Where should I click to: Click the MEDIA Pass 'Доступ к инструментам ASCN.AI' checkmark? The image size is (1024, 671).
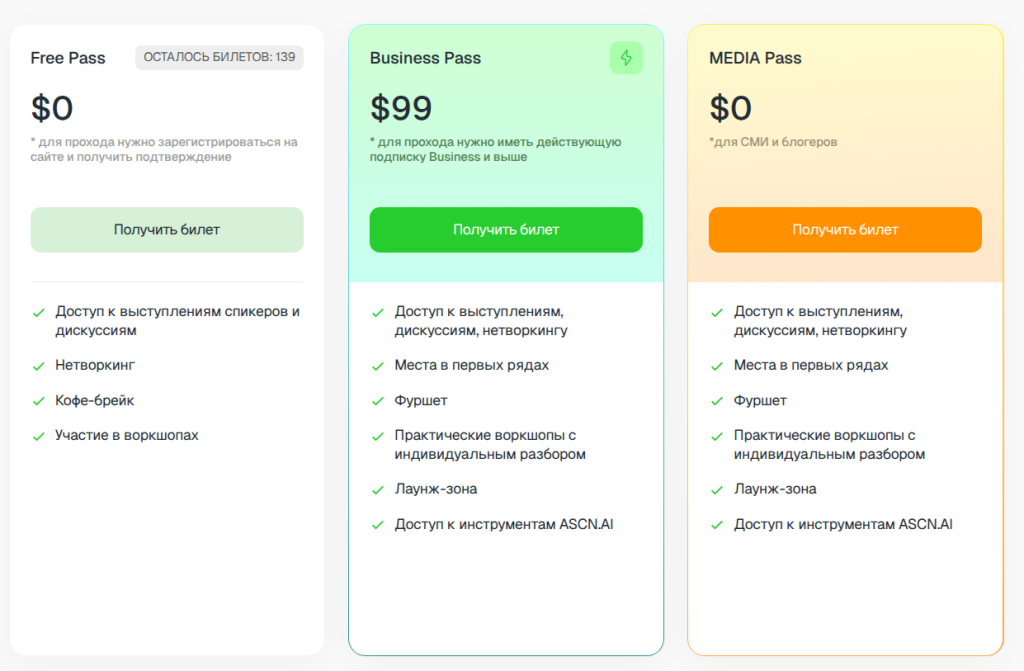pyautogui.click(x=716, y=525)
